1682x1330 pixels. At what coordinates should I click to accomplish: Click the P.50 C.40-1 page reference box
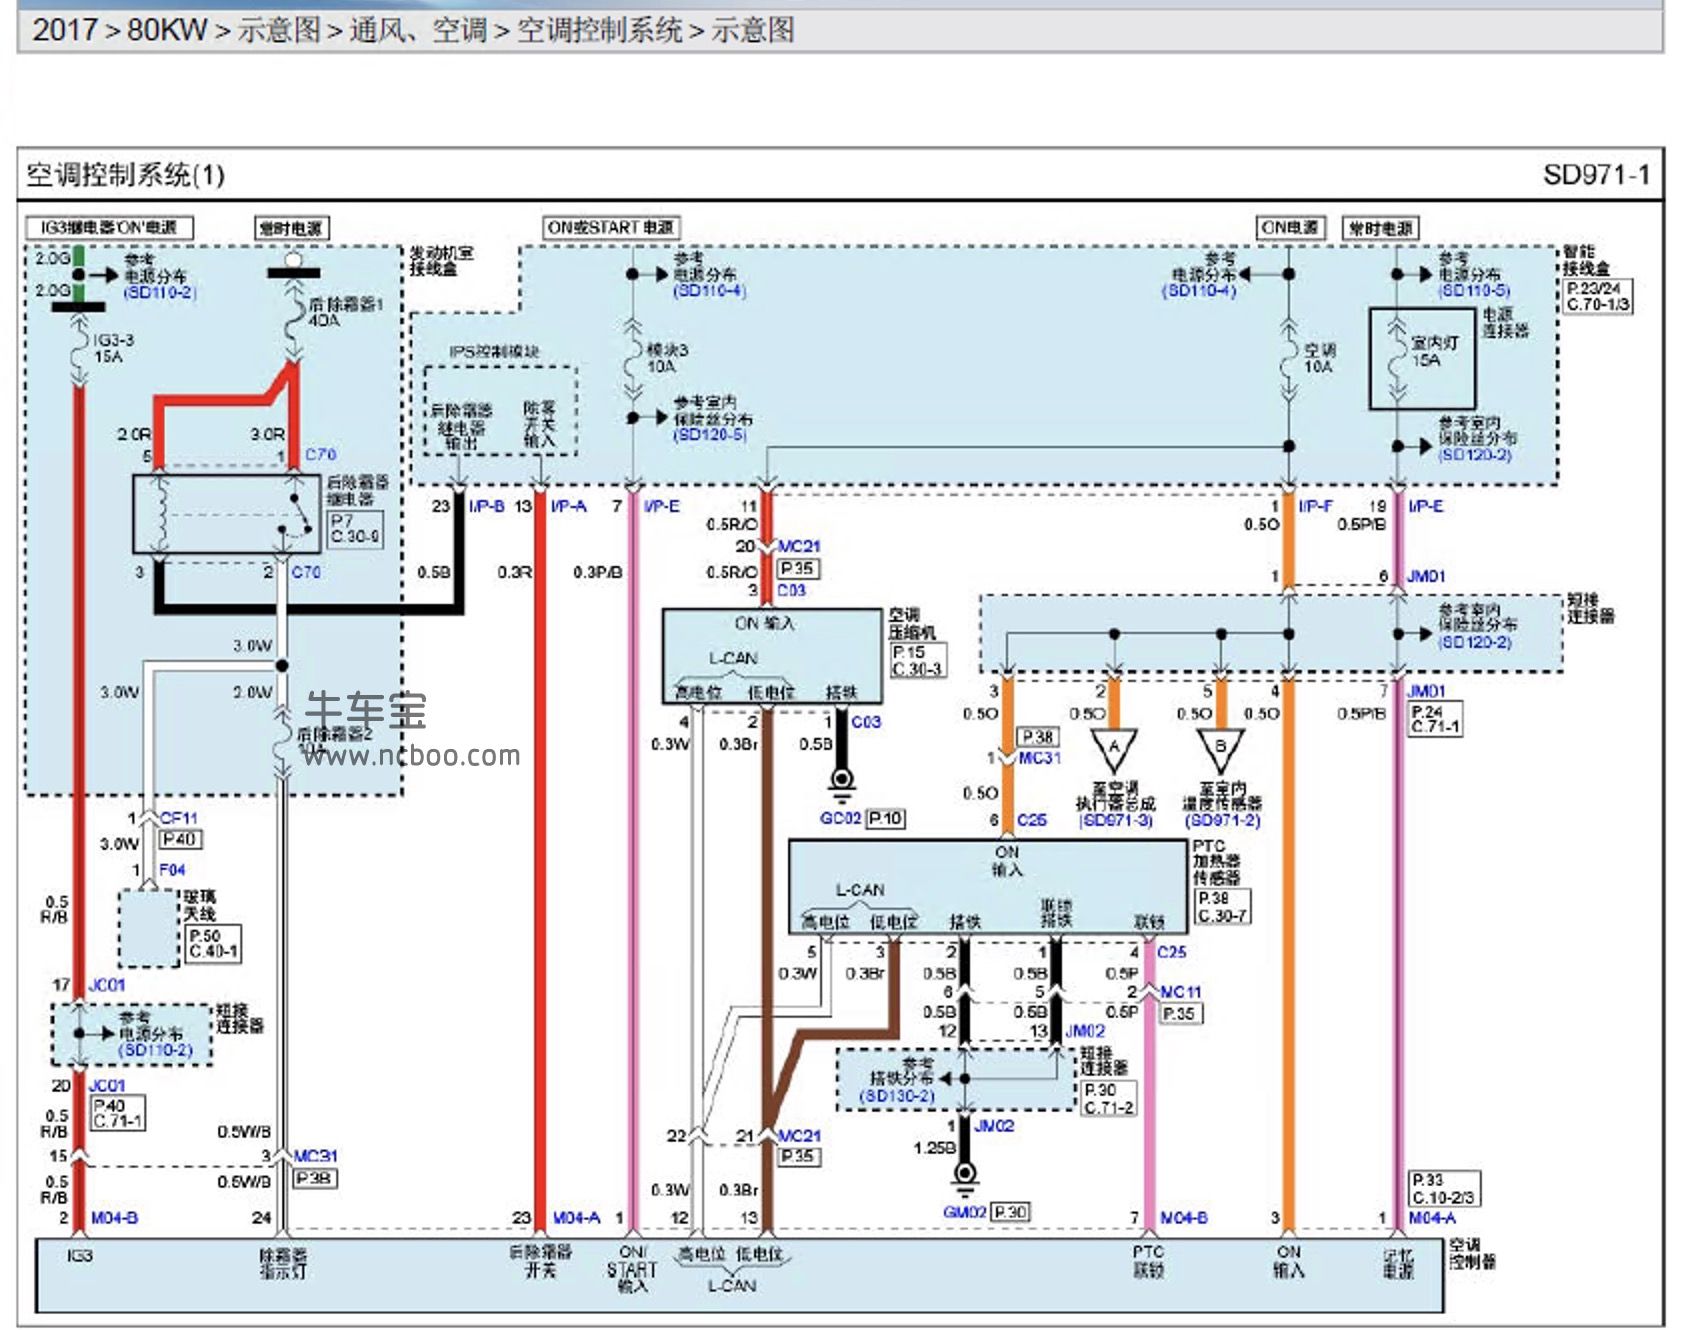(x=213, y=944)
